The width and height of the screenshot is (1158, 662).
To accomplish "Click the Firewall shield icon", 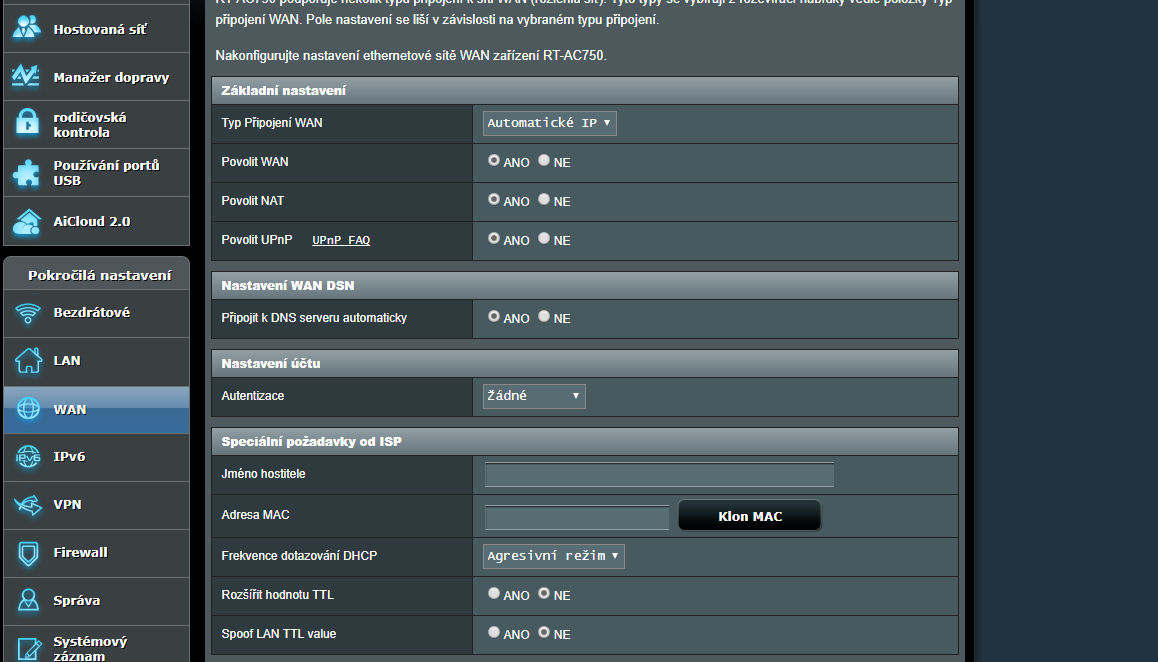I will click(27, 553).
